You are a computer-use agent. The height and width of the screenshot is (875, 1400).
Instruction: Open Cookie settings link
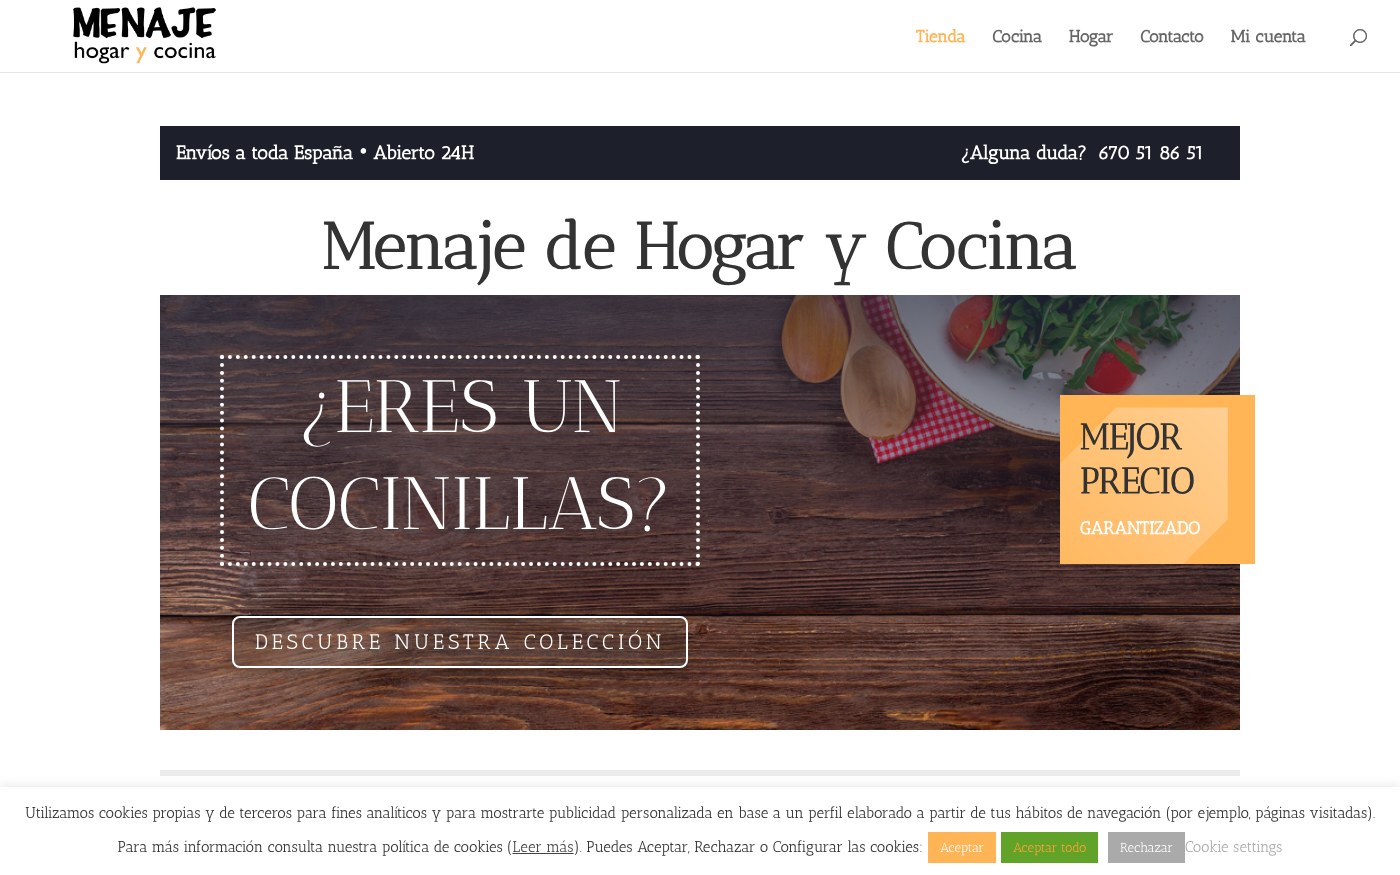(1233, 847)
